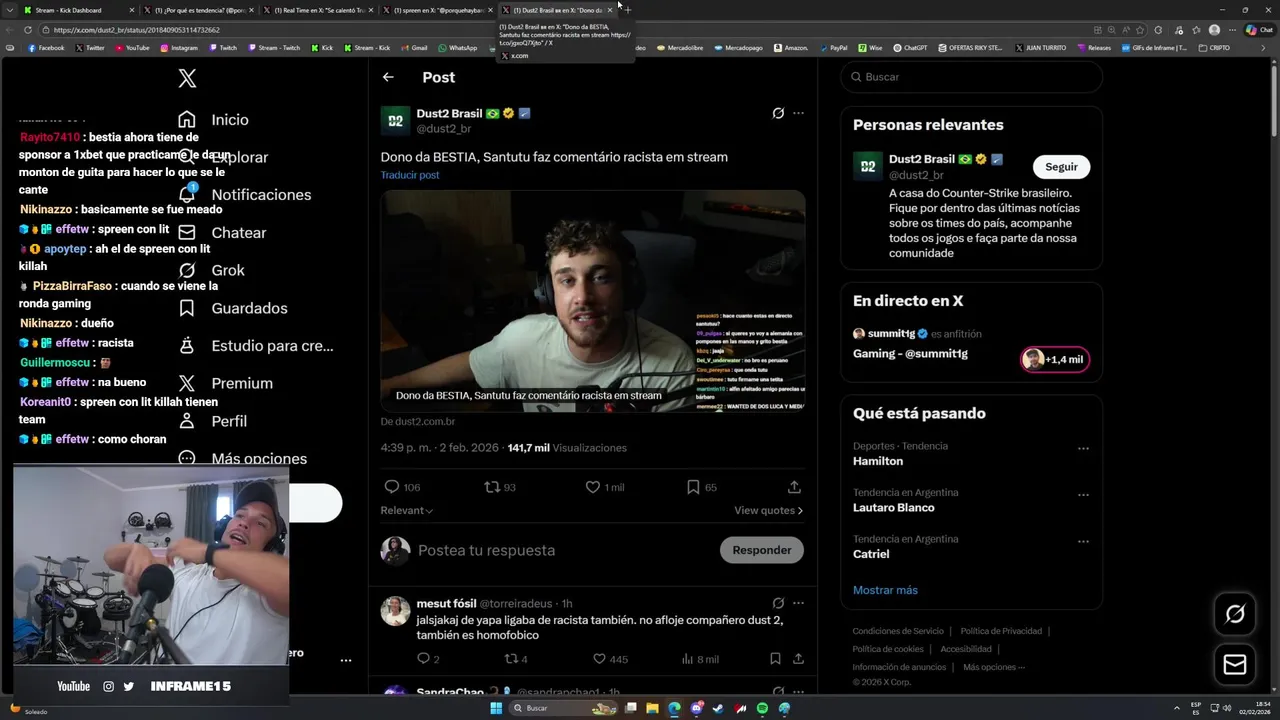
Task: Follow Dust2 Brasil with the Seguir button
Action: pyautogui.click(x=1061, y=167)
